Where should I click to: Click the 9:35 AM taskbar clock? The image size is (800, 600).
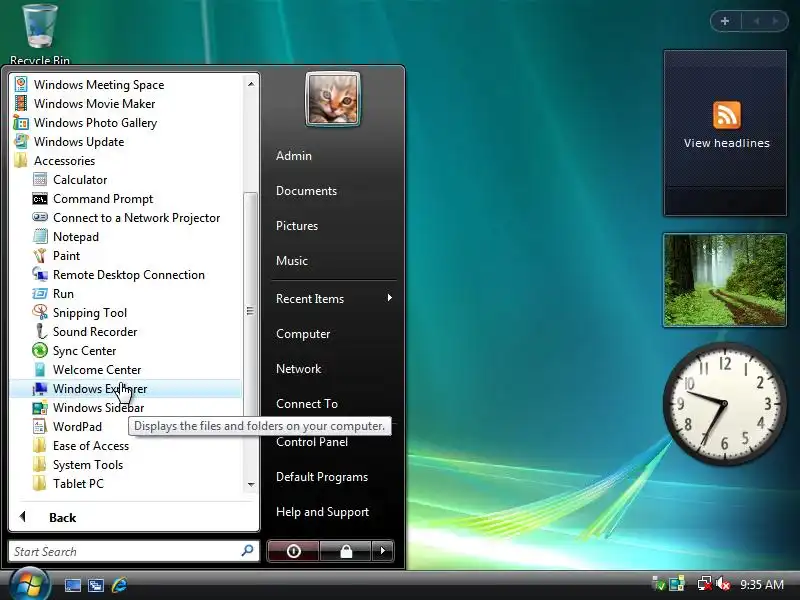coord(762,584)
